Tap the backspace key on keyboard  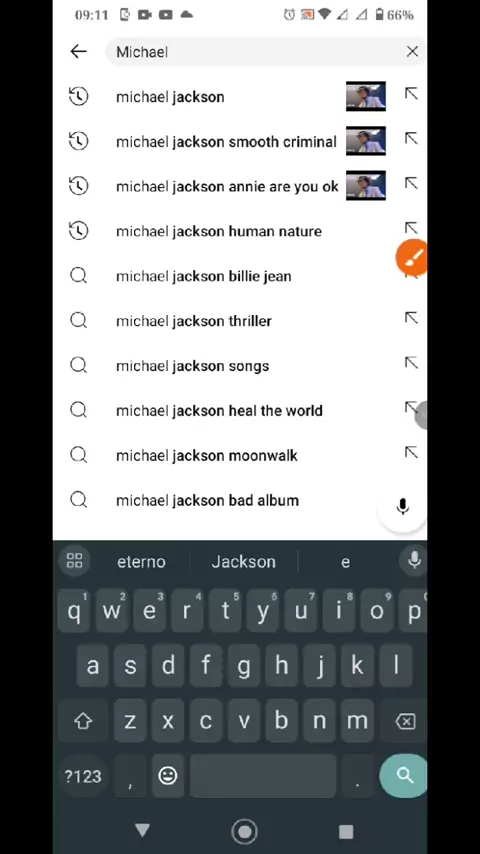pyautogui.click(x=405, y=721)
